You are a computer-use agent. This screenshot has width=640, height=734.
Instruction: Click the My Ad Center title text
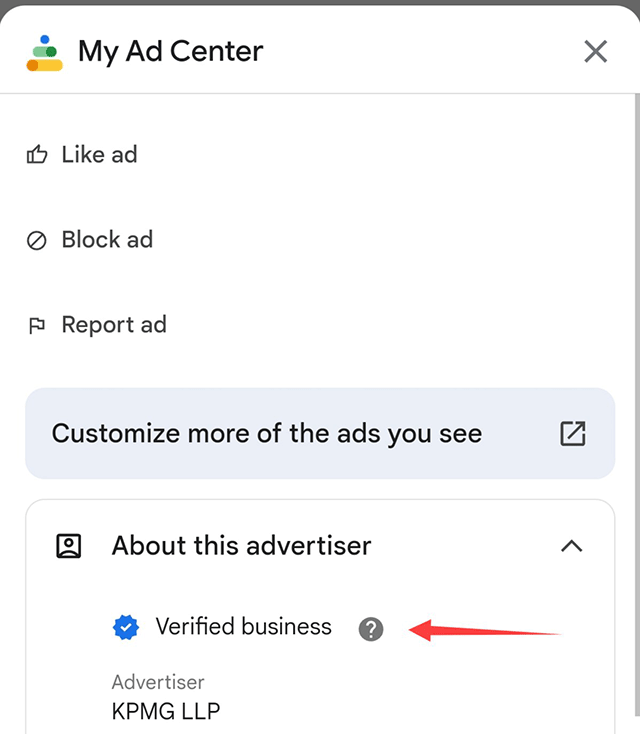170,52
